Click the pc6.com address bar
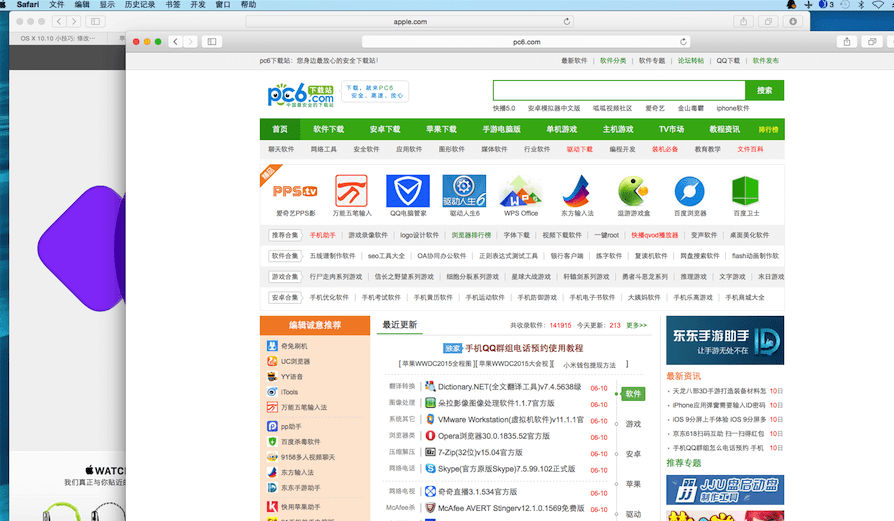Viewport: 894px width, 521px height. point(526,42)
